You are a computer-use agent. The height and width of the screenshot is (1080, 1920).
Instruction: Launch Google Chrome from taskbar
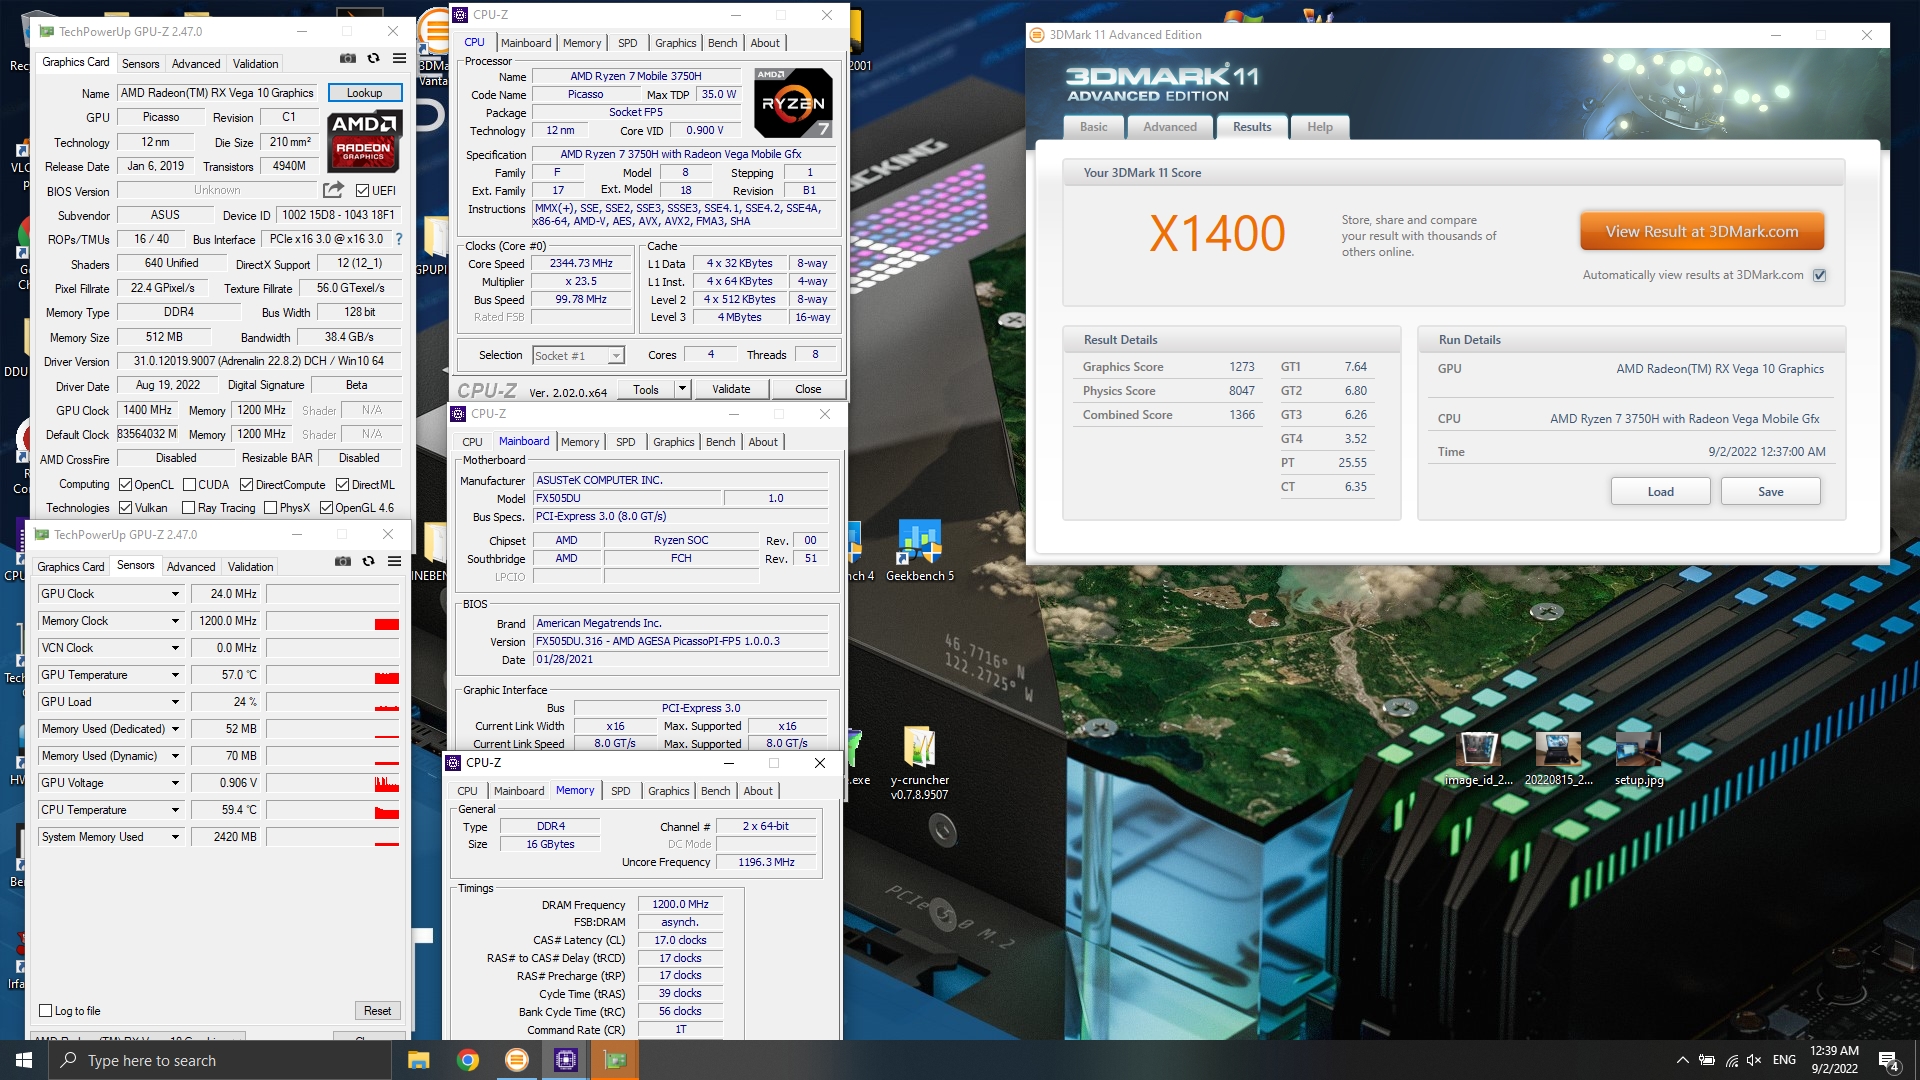pyautogui.click(x=467, y=1060)
